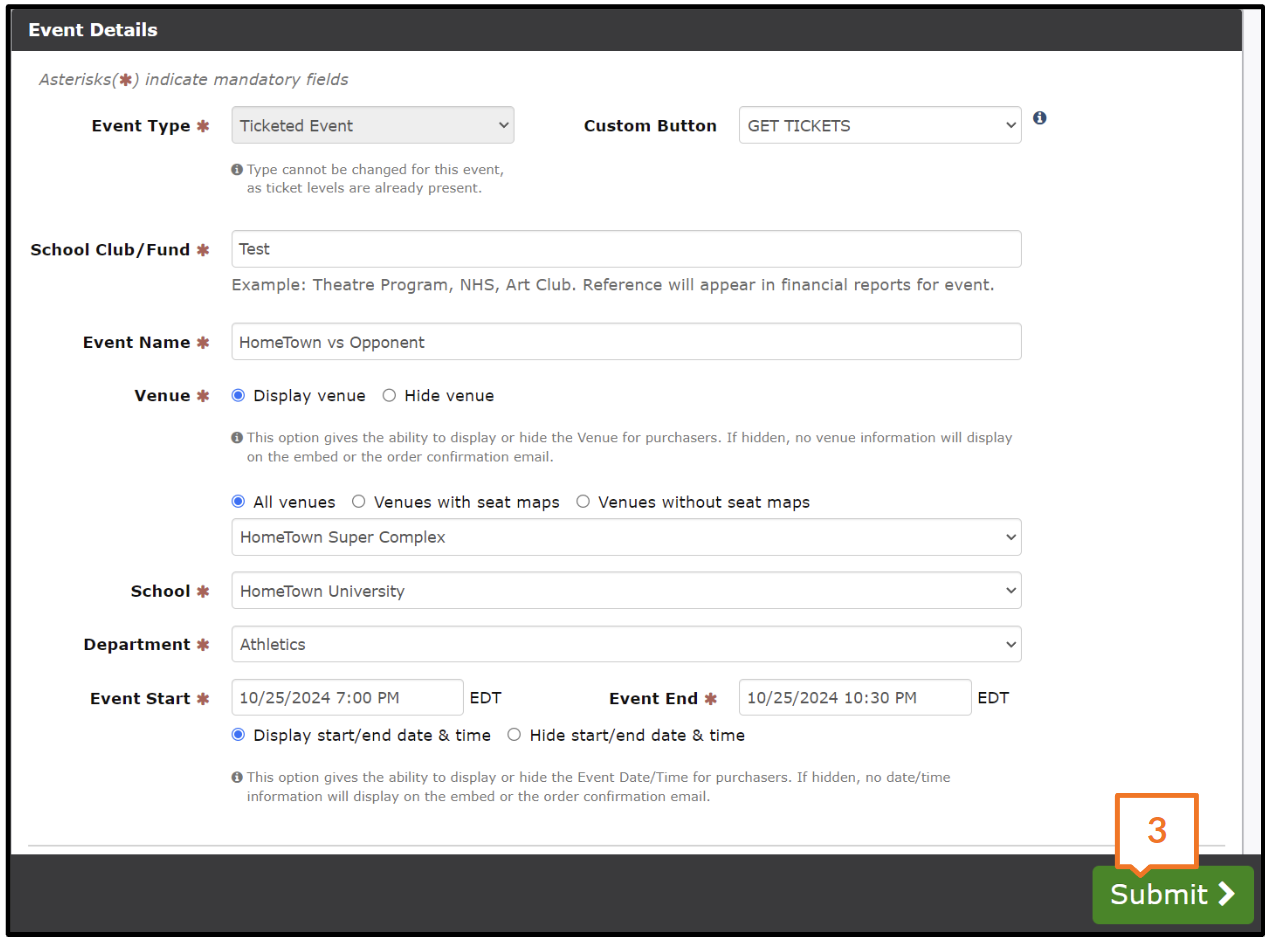Image resolution: width=1267 pixels, height=937 pixels.
Task: Click the Event Name input field
Action: point(626,342)
